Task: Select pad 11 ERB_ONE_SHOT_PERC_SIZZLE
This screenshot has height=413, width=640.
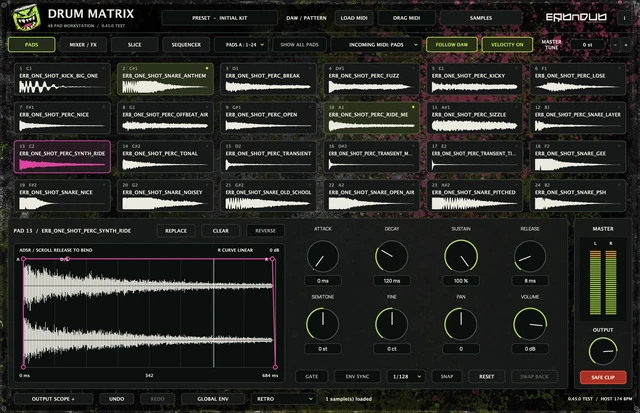Action: pyautogui.click(x=475, y=118)
